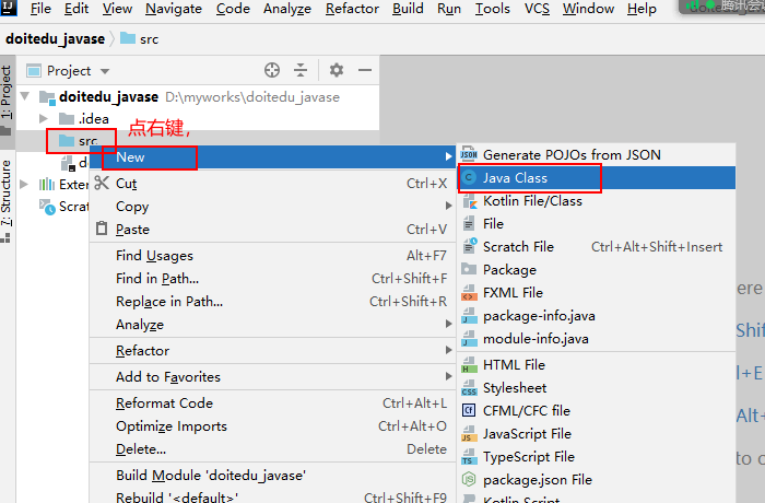Expand the Refactor submenu arrow in context menu
This screenshot has width=765, height=503.
coord(448,350)
